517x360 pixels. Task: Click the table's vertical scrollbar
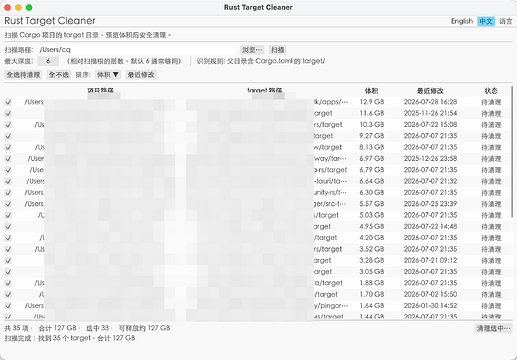point(512,152)
